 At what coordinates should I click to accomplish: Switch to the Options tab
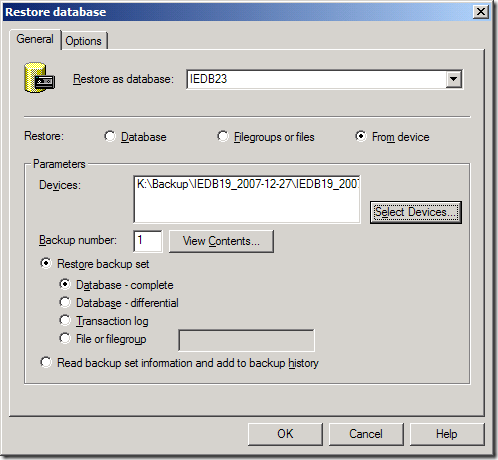tap(84, 41)
